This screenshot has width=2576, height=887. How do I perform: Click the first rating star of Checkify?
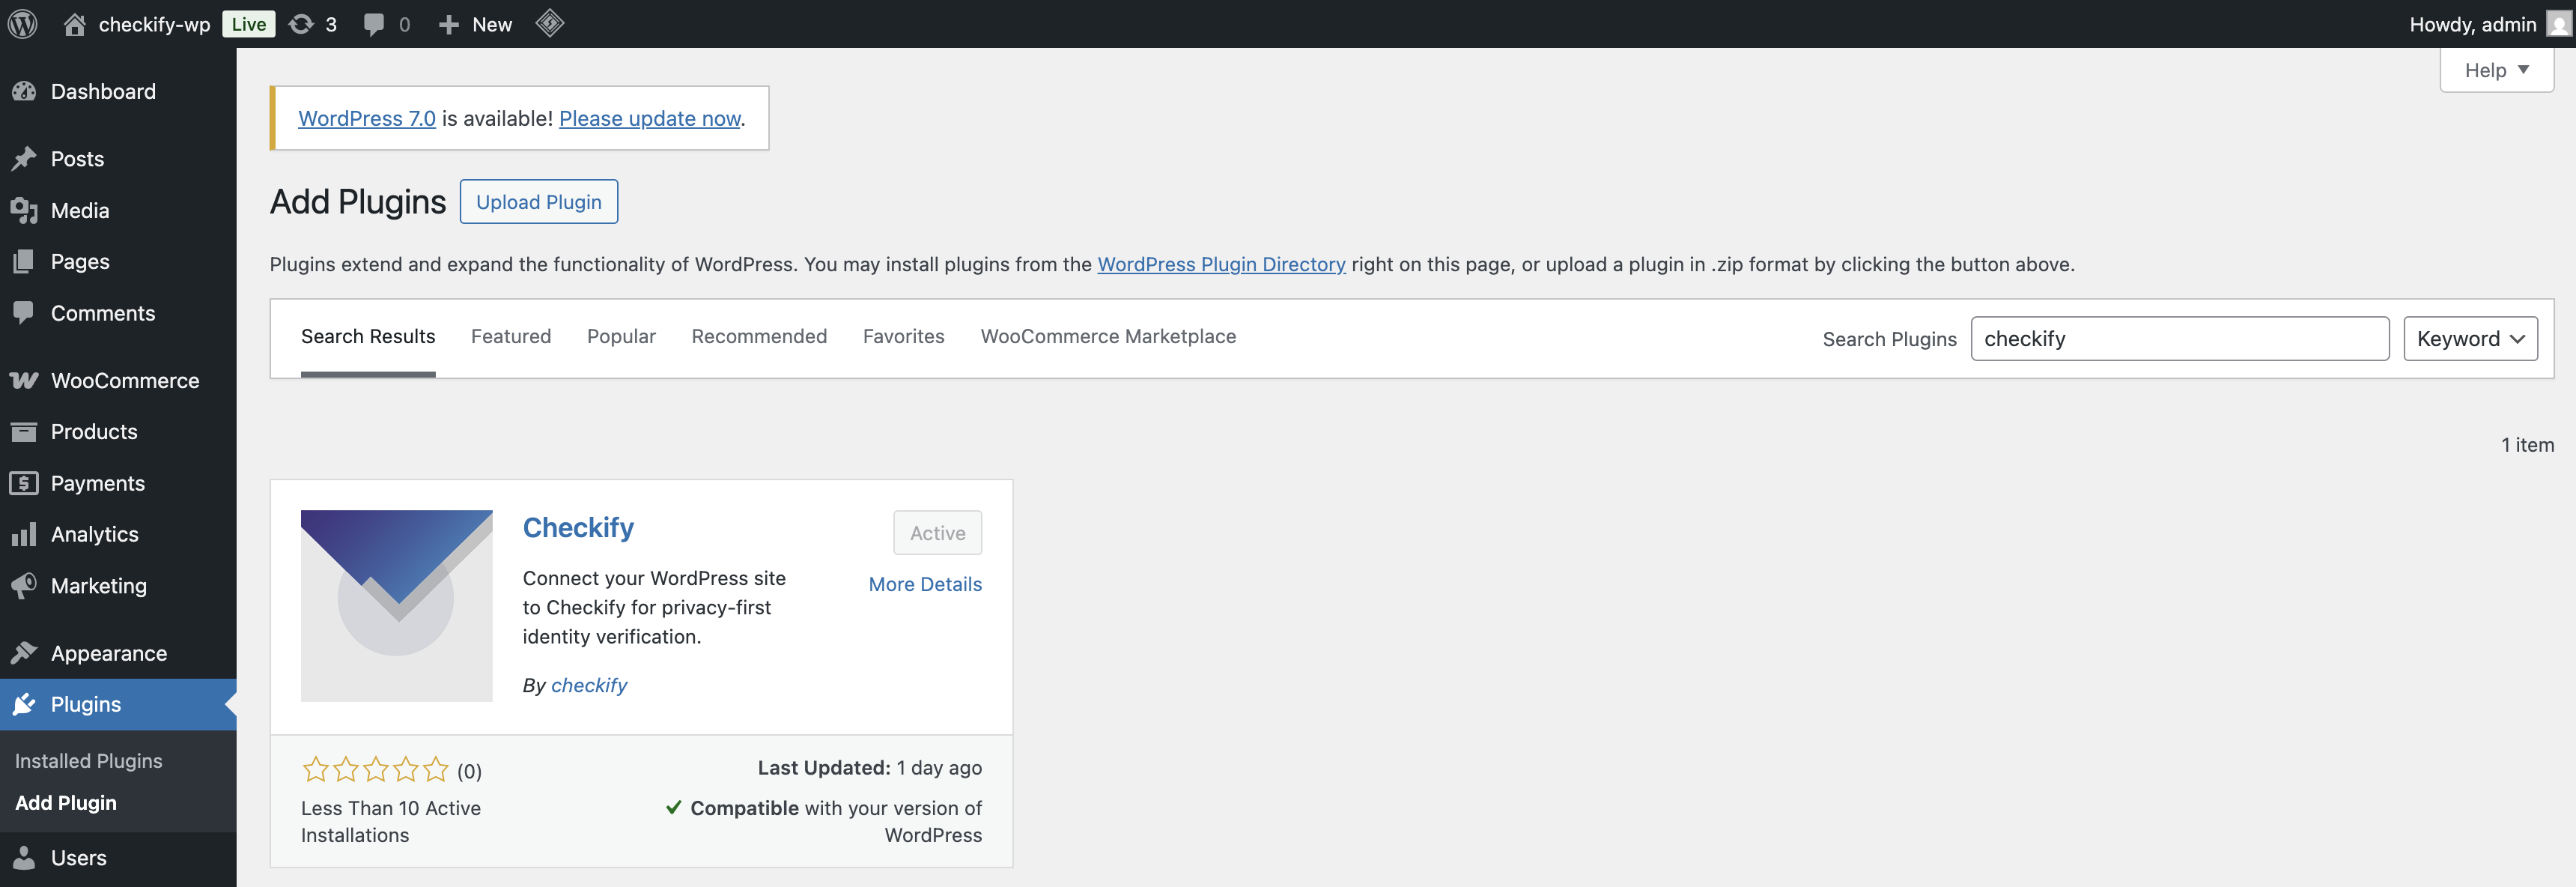315,769
